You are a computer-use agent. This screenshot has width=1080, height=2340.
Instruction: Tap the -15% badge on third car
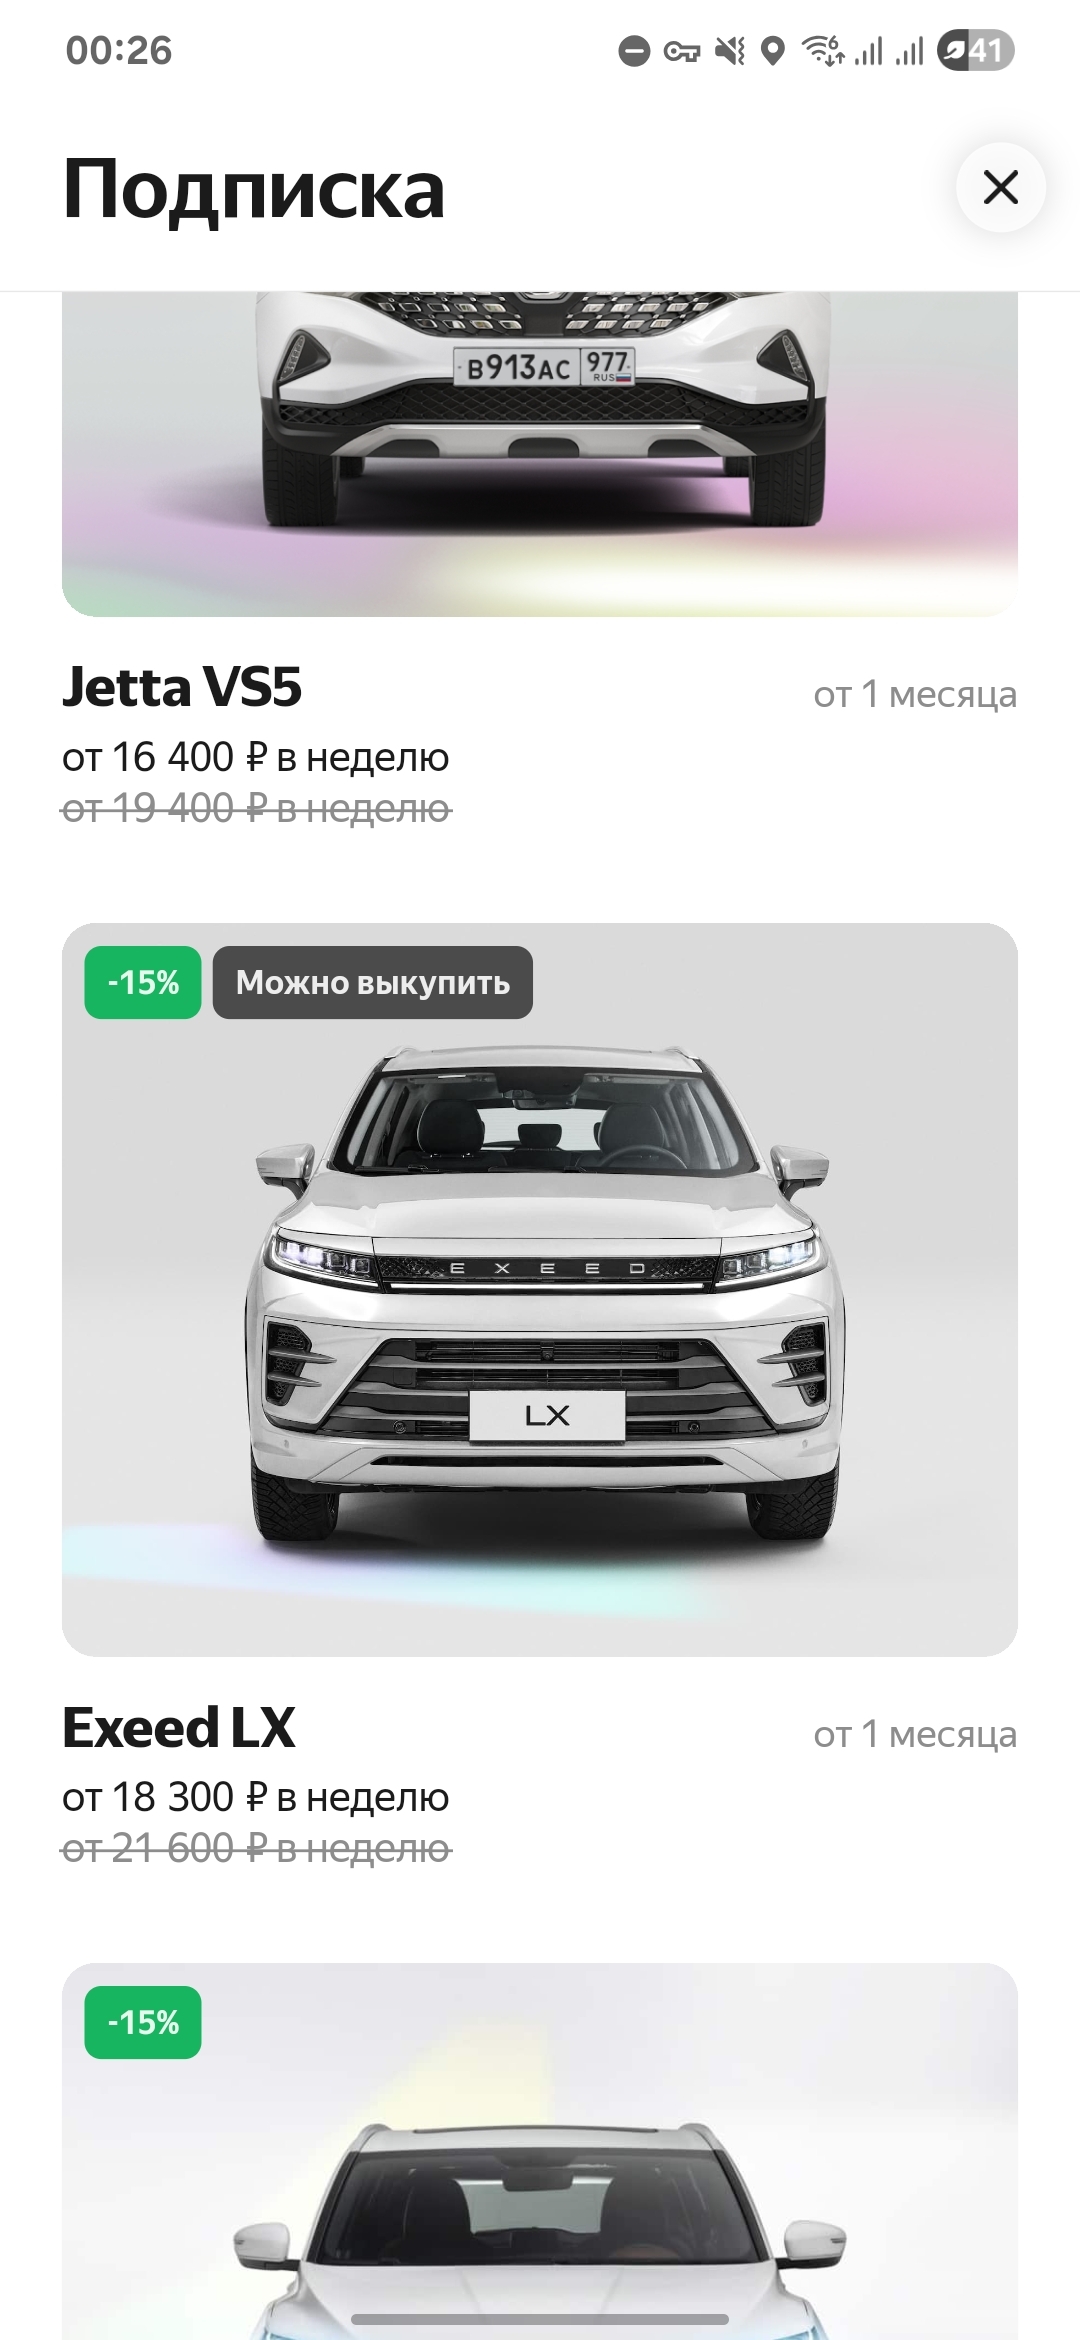click(143, 2022)
